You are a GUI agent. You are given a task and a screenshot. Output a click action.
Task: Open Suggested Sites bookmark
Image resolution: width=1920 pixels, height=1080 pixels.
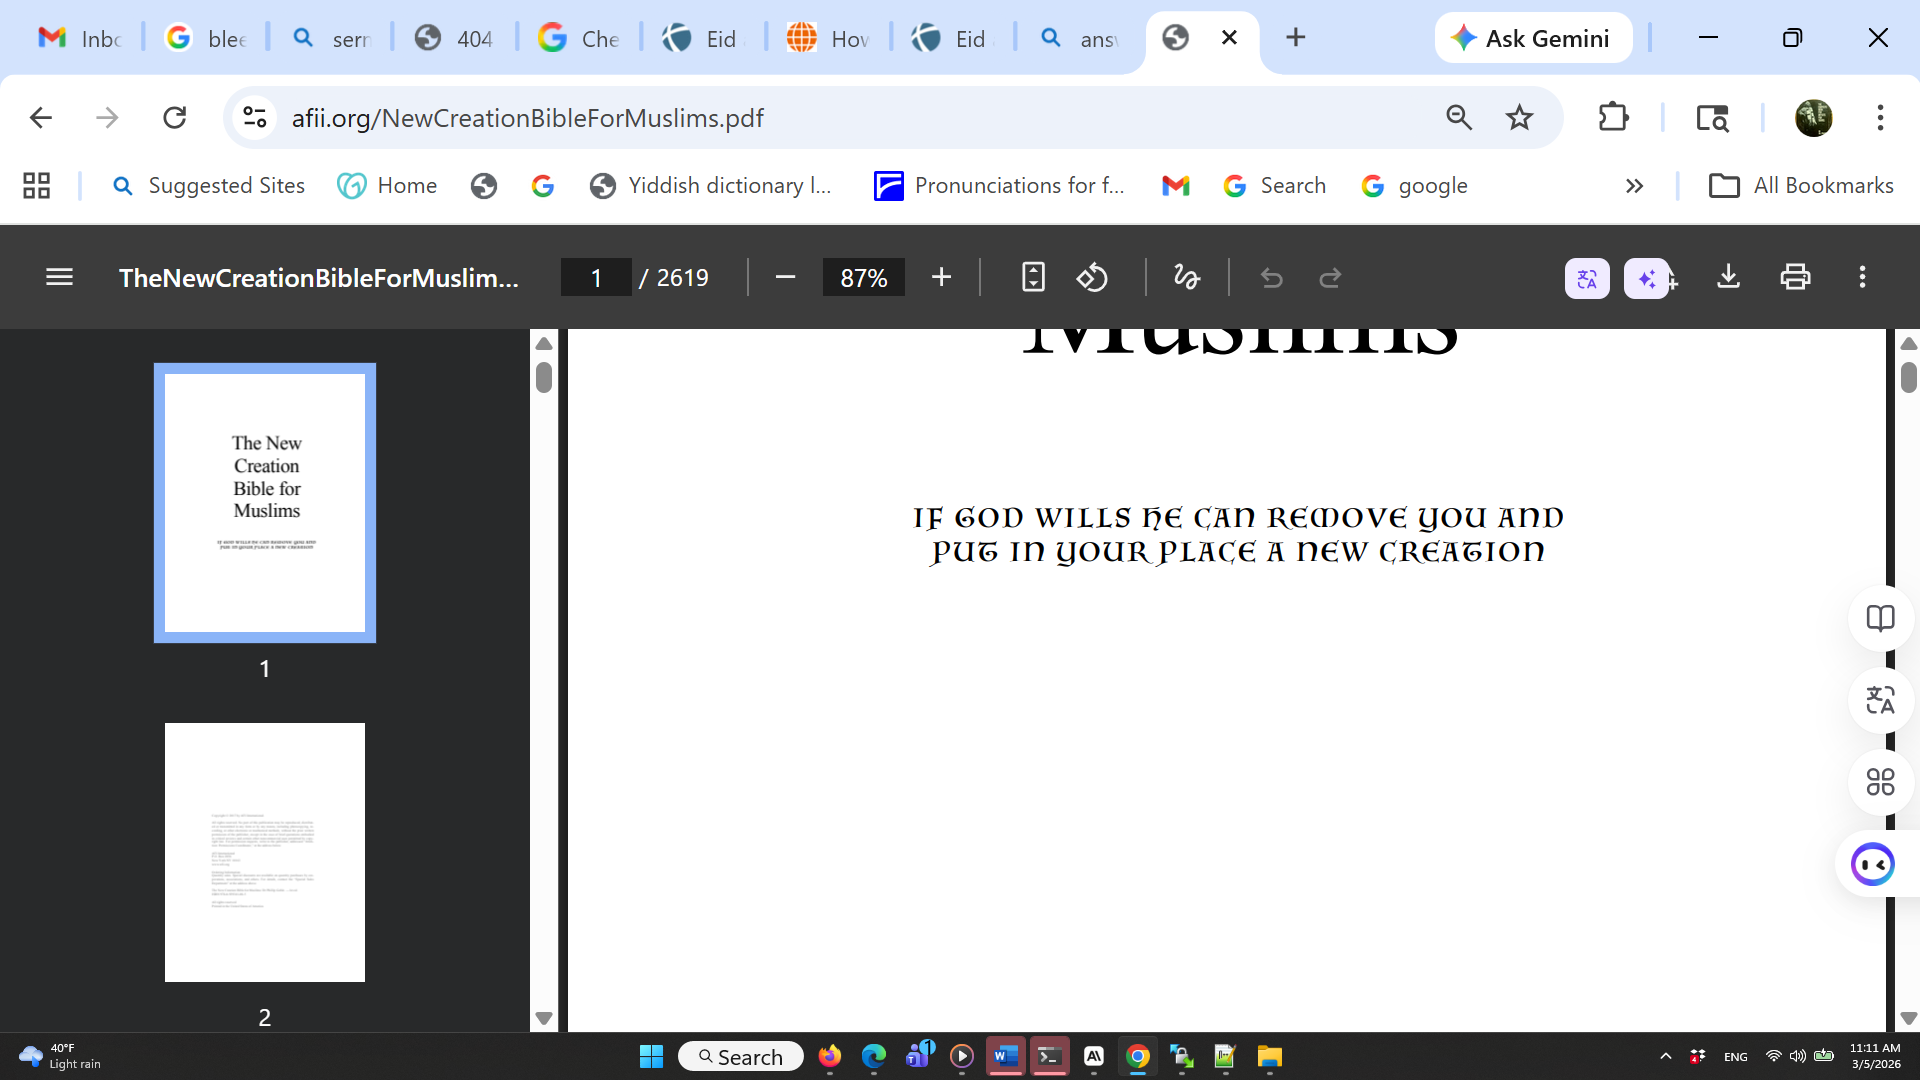click(208, 186)
